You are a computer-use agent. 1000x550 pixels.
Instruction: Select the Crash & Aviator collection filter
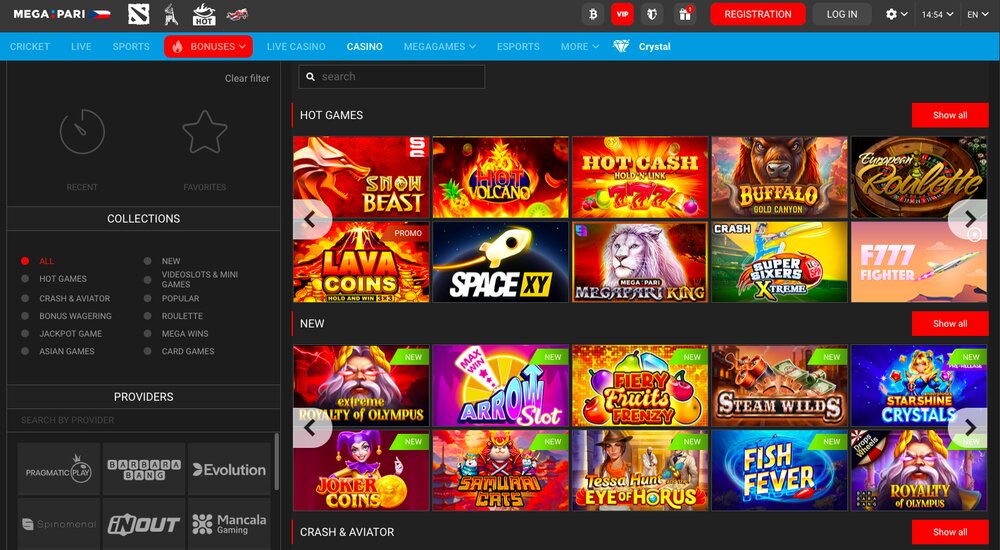pyautogui.click(x=66, y=299)
